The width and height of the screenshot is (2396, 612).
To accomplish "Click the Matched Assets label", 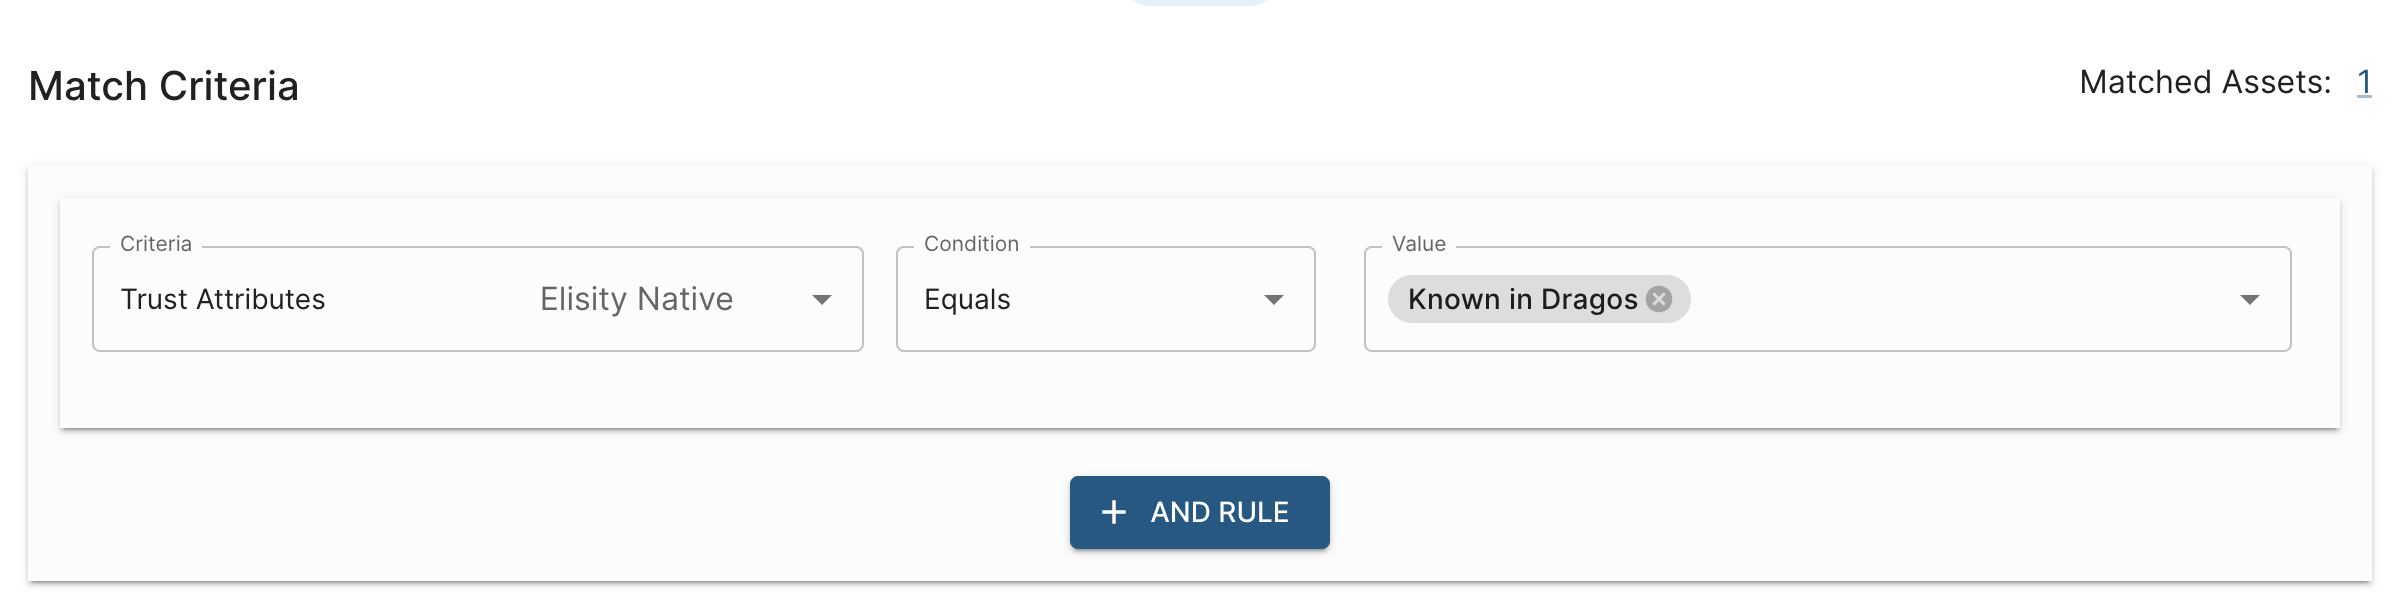I will (2204, 82).
